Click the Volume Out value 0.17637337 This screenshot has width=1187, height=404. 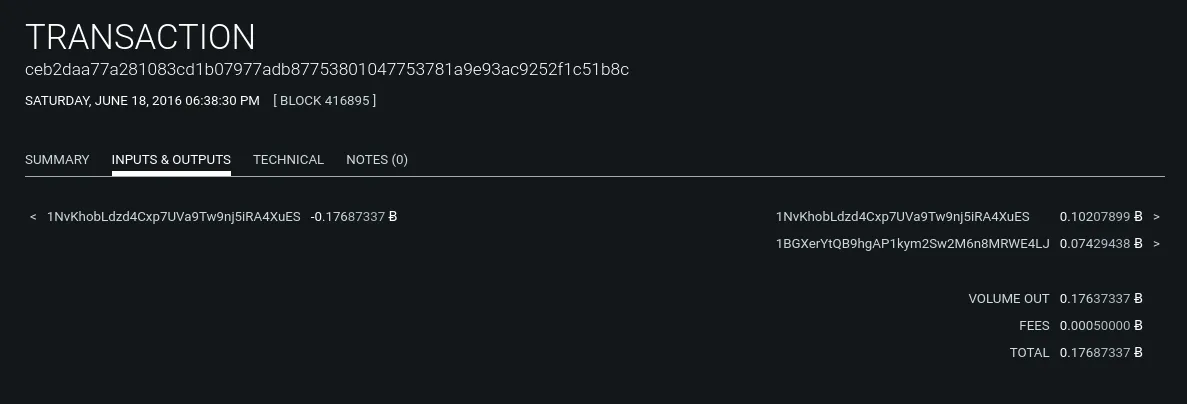(1094, 299)
